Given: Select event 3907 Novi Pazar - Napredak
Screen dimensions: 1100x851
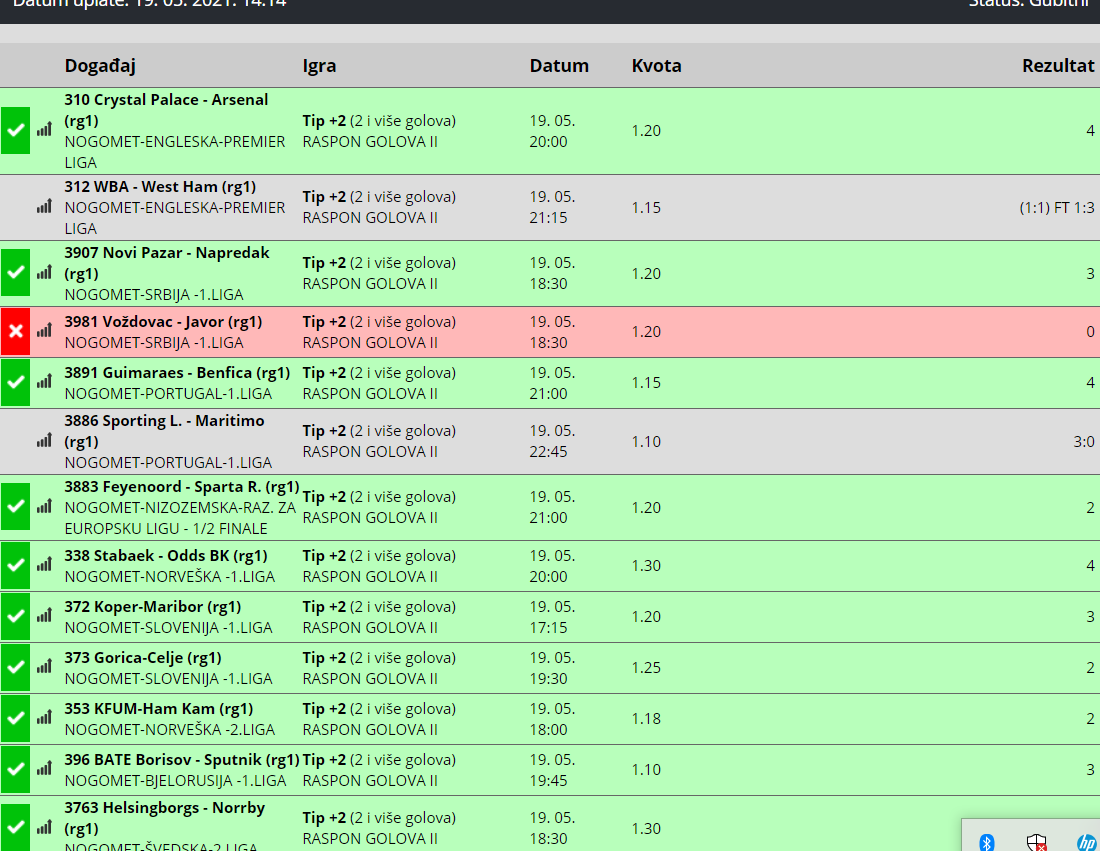Looking at the screenshot, I should (x=167, y=263).
